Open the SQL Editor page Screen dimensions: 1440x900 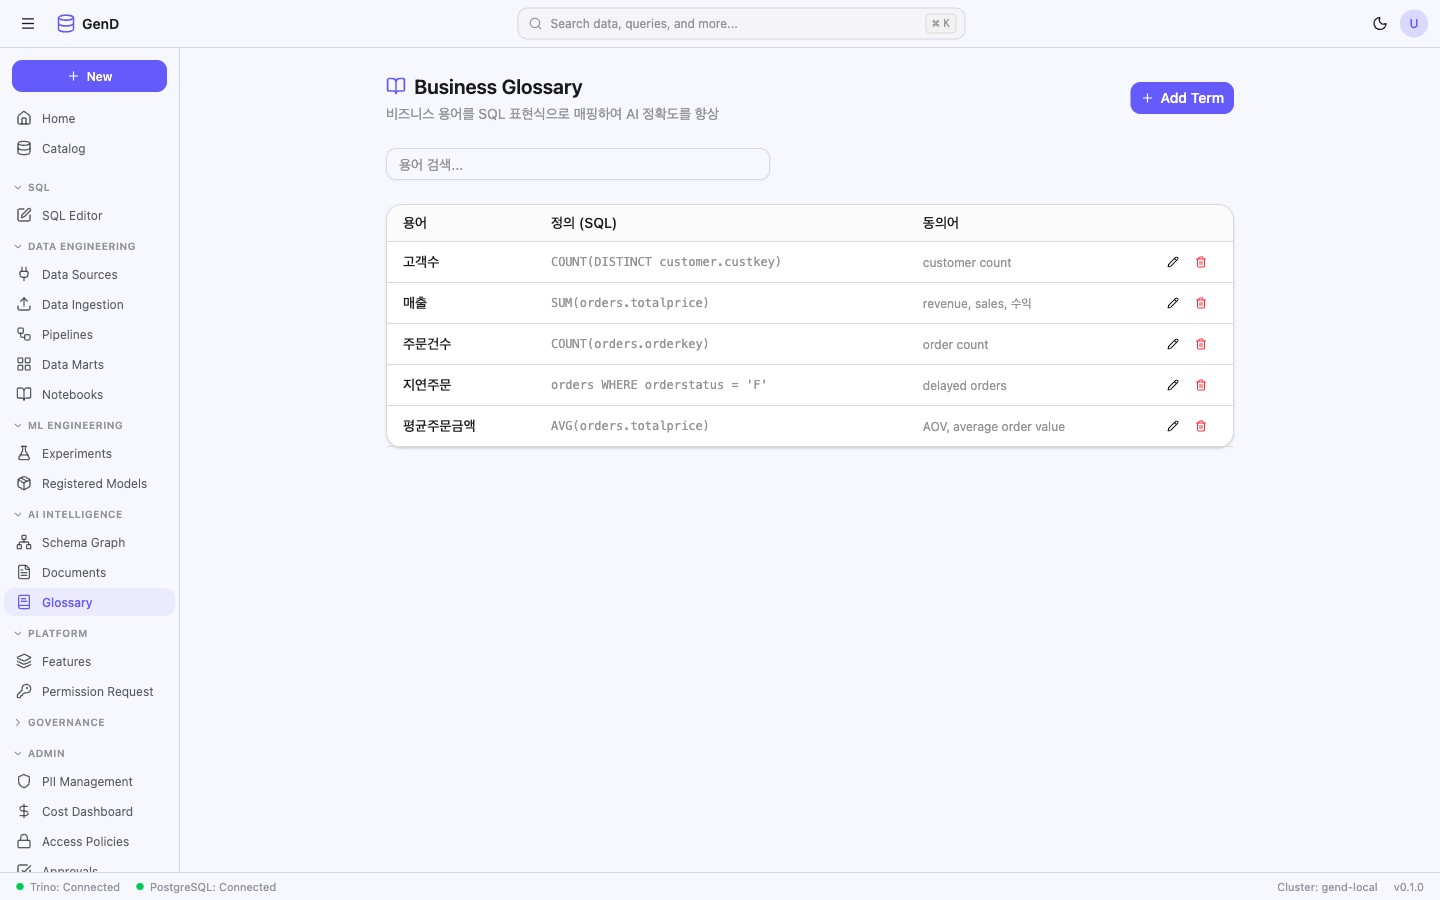72,216
